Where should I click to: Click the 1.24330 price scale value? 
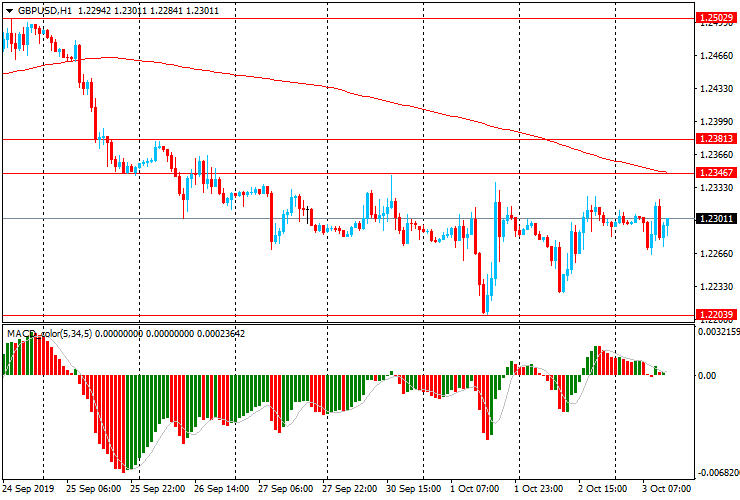(x=717, y=89)
